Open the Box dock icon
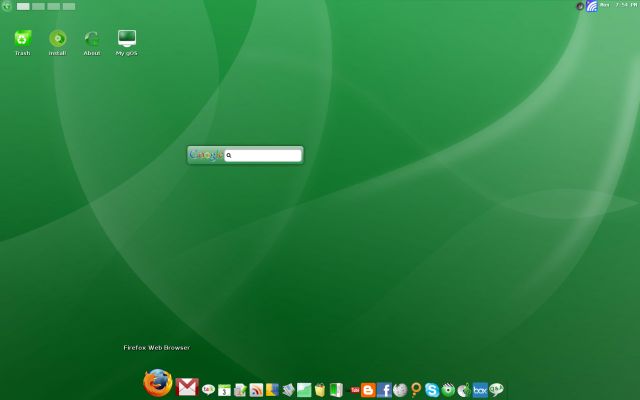This screenshot has width=640, height=400. click(480, 390)
